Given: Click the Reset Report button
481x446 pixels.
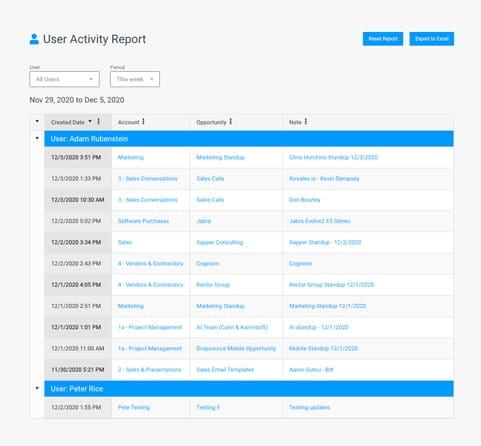Looking at the screenshot, I should 383,39.
